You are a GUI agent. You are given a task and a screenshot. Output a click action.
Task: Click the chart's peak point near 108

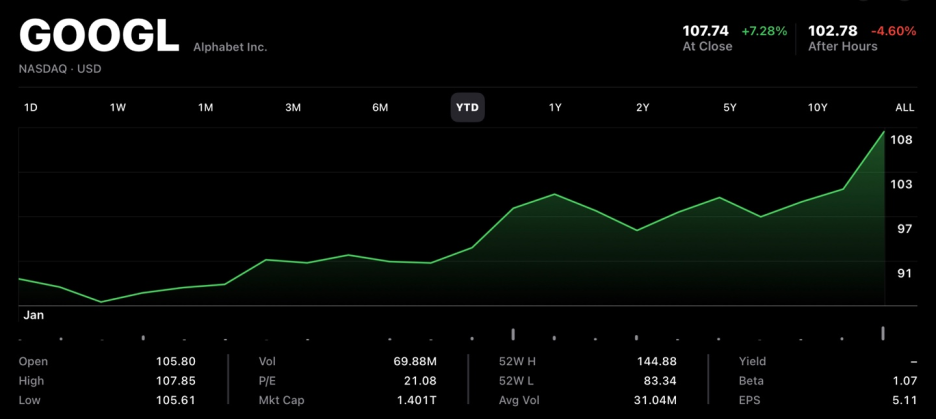point(883,132)
